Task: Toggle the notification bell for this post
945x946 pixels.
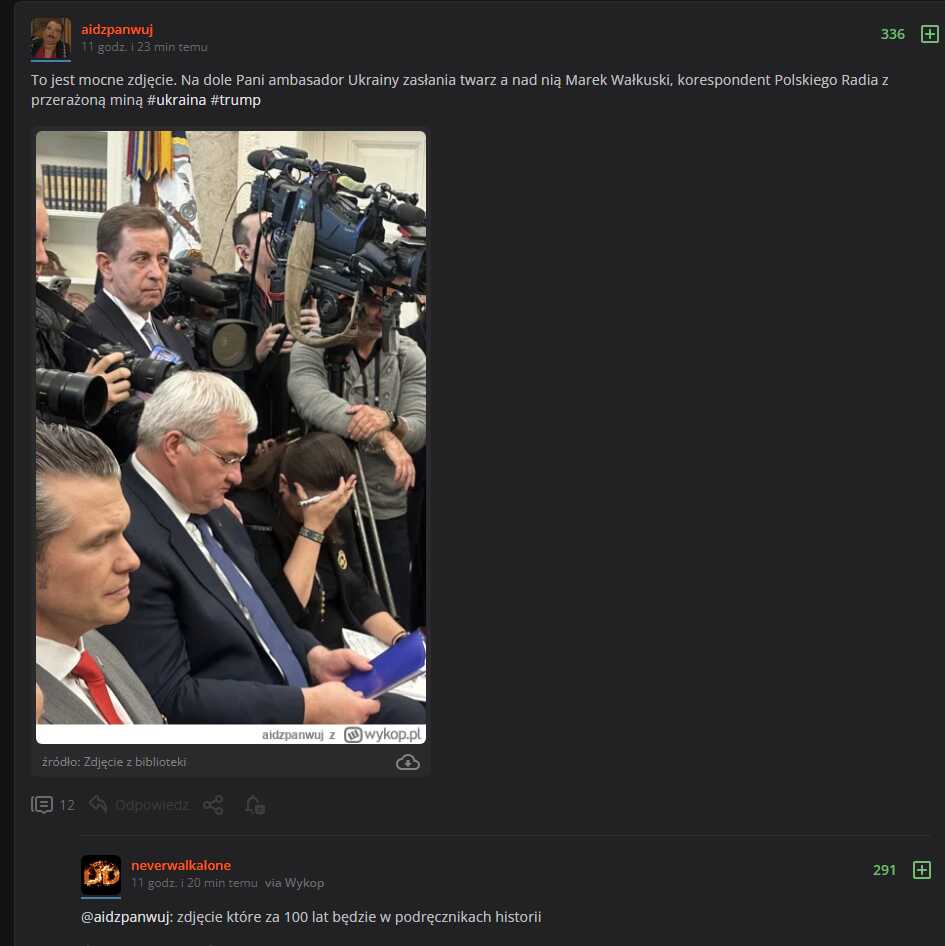Action: tap(255, 805)
